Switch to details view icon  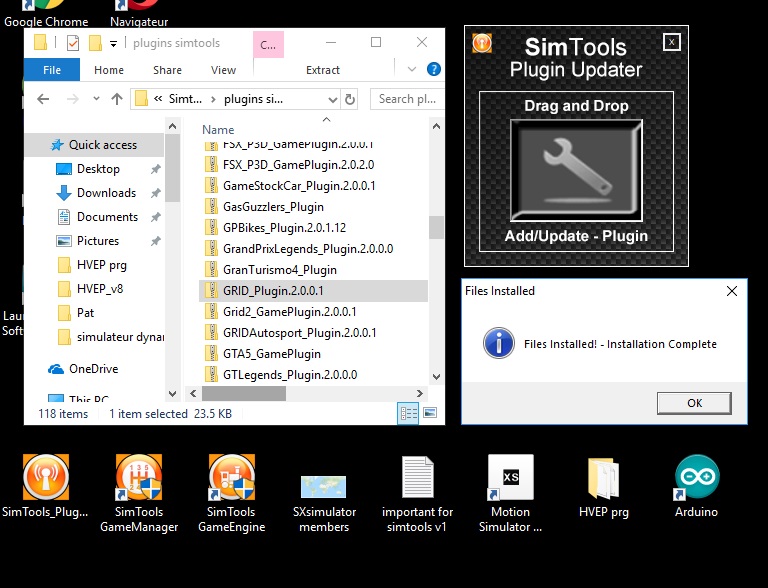pos(408,414)
